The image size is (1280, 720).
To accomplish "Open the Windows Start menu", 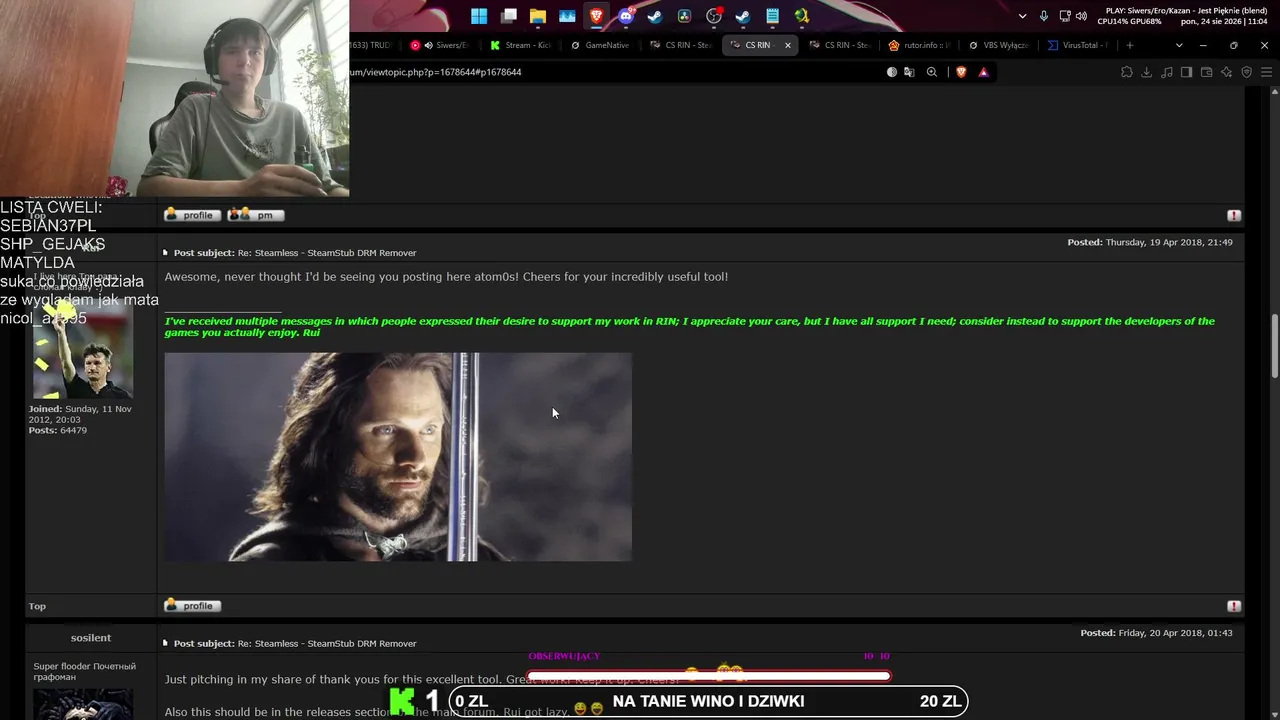I will tap(479, 16).
